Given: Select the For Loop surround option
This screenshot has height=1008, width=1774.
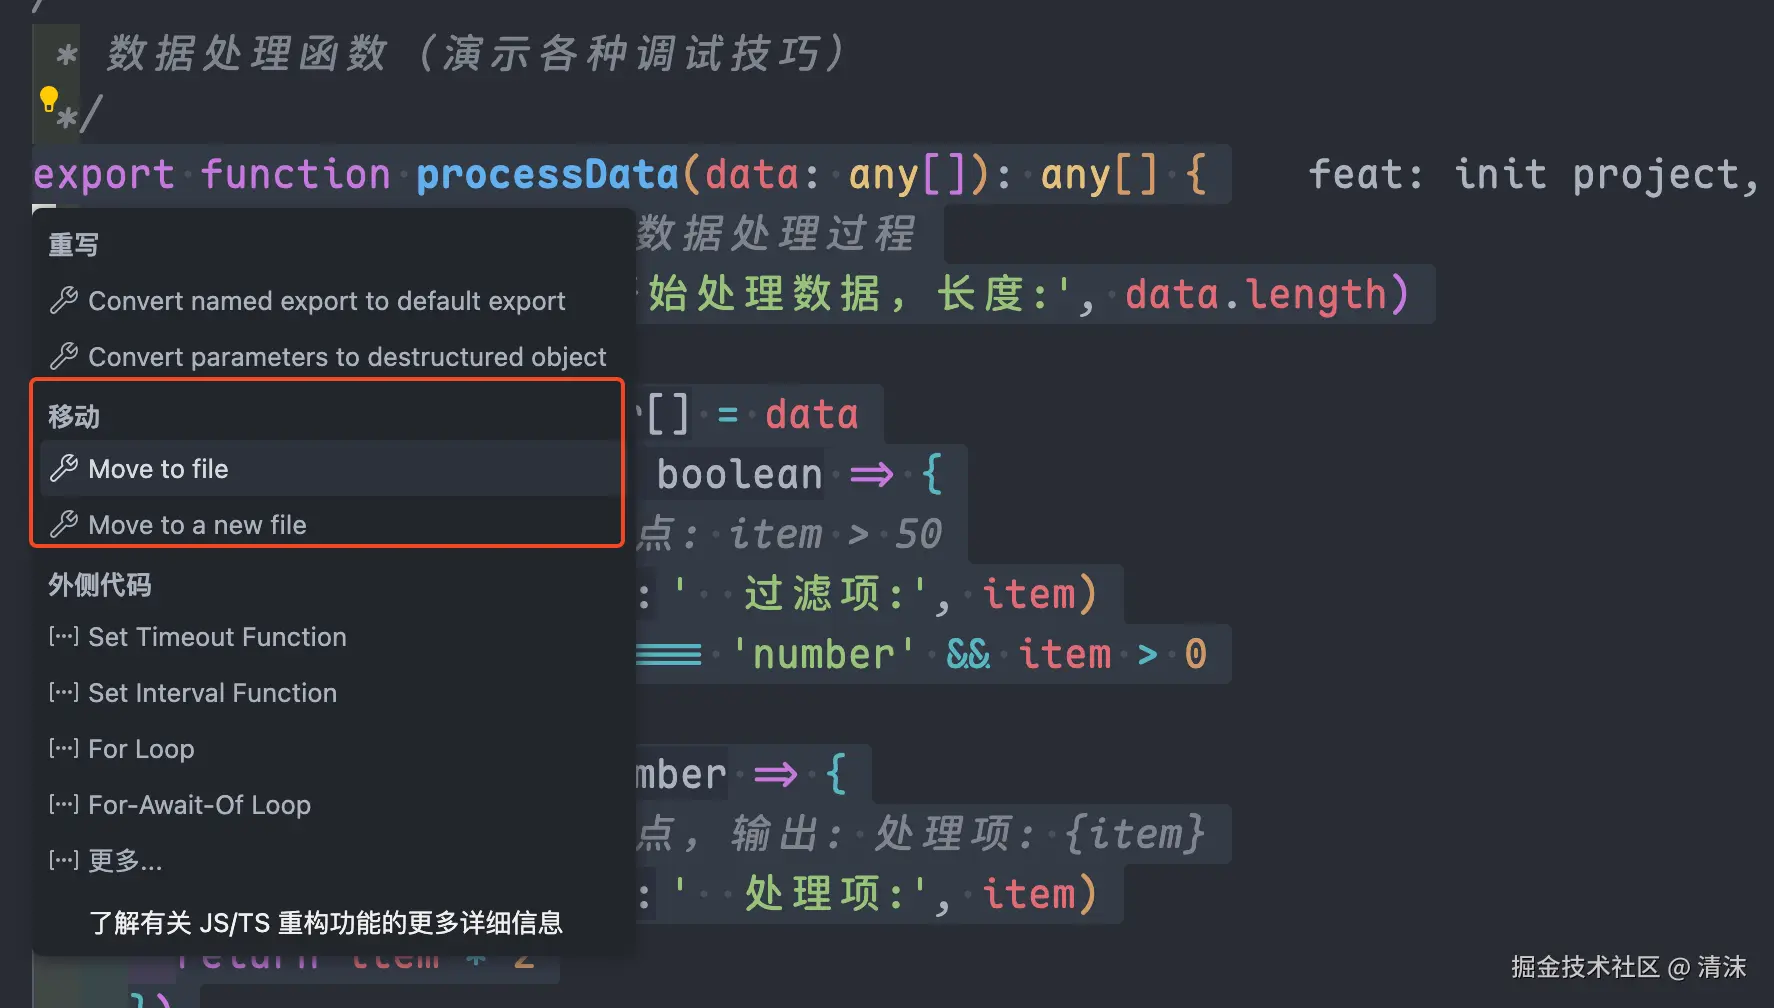Looking at the screenshot, I should tap(141, 749).
